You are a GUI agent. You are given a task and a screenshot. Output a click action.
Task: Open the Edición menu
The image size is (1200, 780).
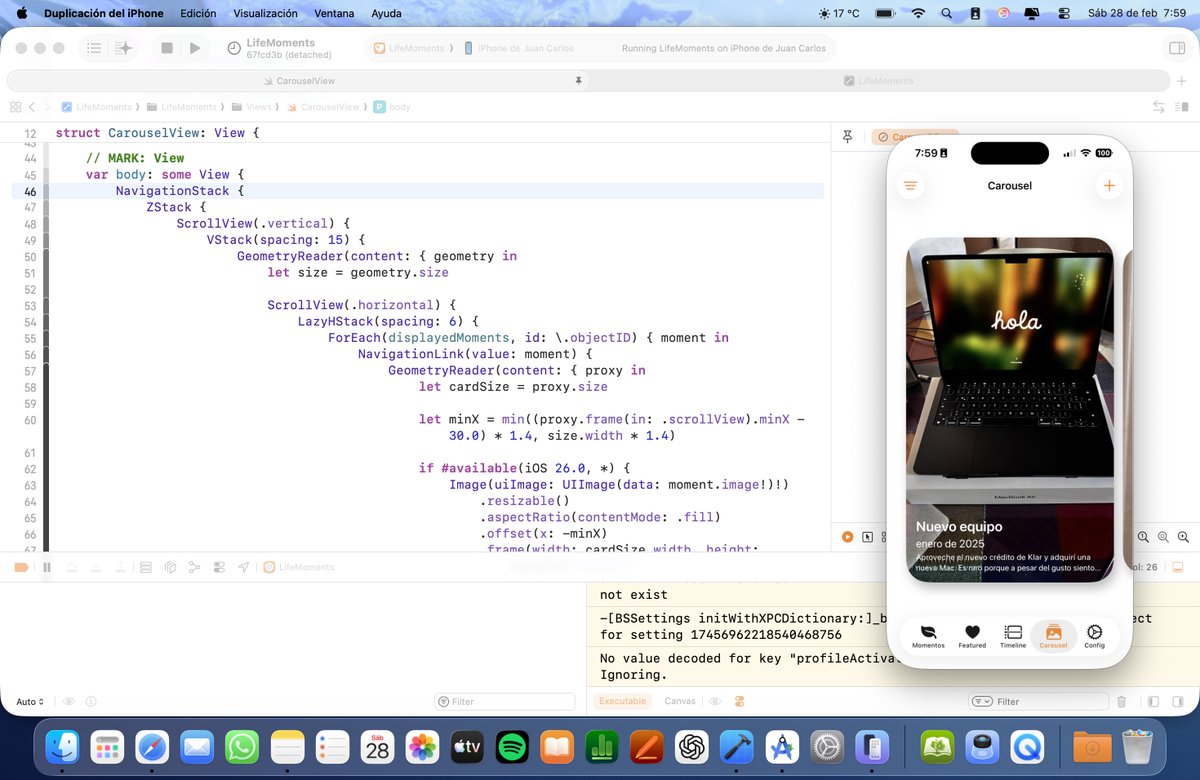click(x=198, y=14)
